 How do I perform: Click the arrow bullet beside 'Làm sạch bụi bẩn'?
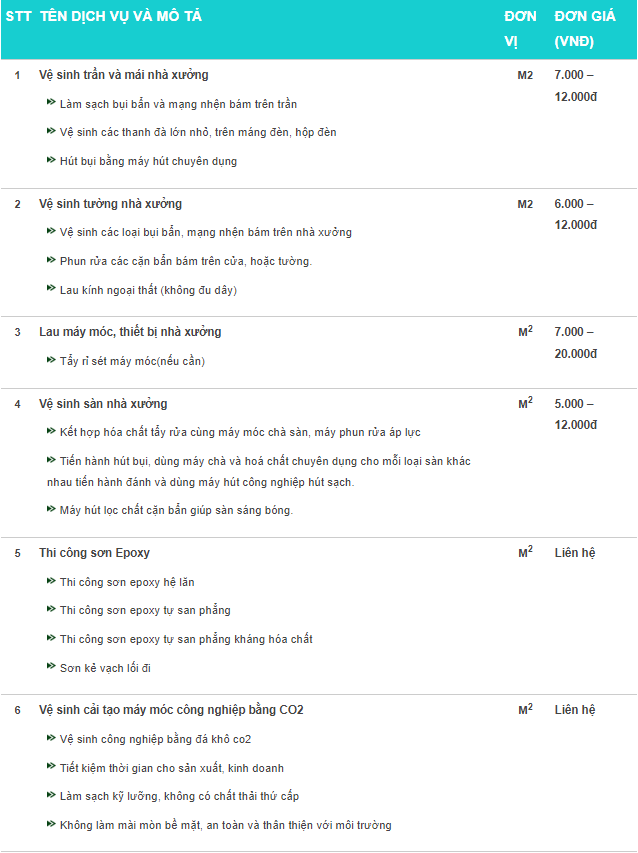point(51,103)
